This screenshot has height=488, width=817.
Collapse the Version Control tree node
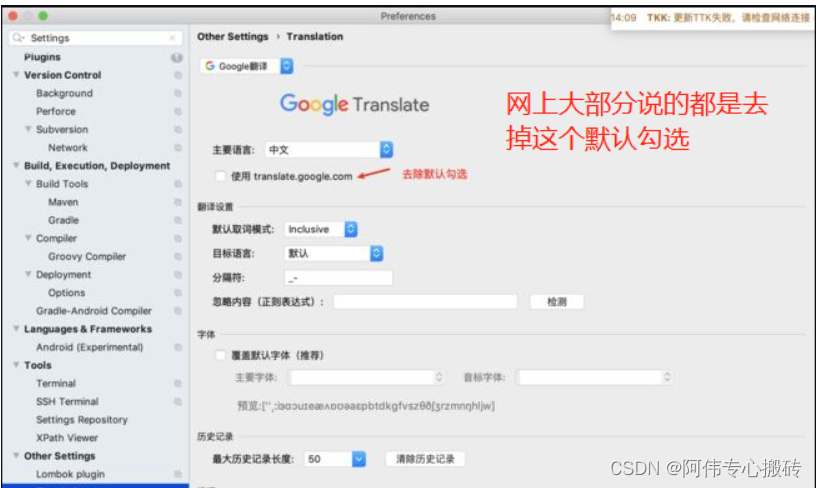click(16, 75)
